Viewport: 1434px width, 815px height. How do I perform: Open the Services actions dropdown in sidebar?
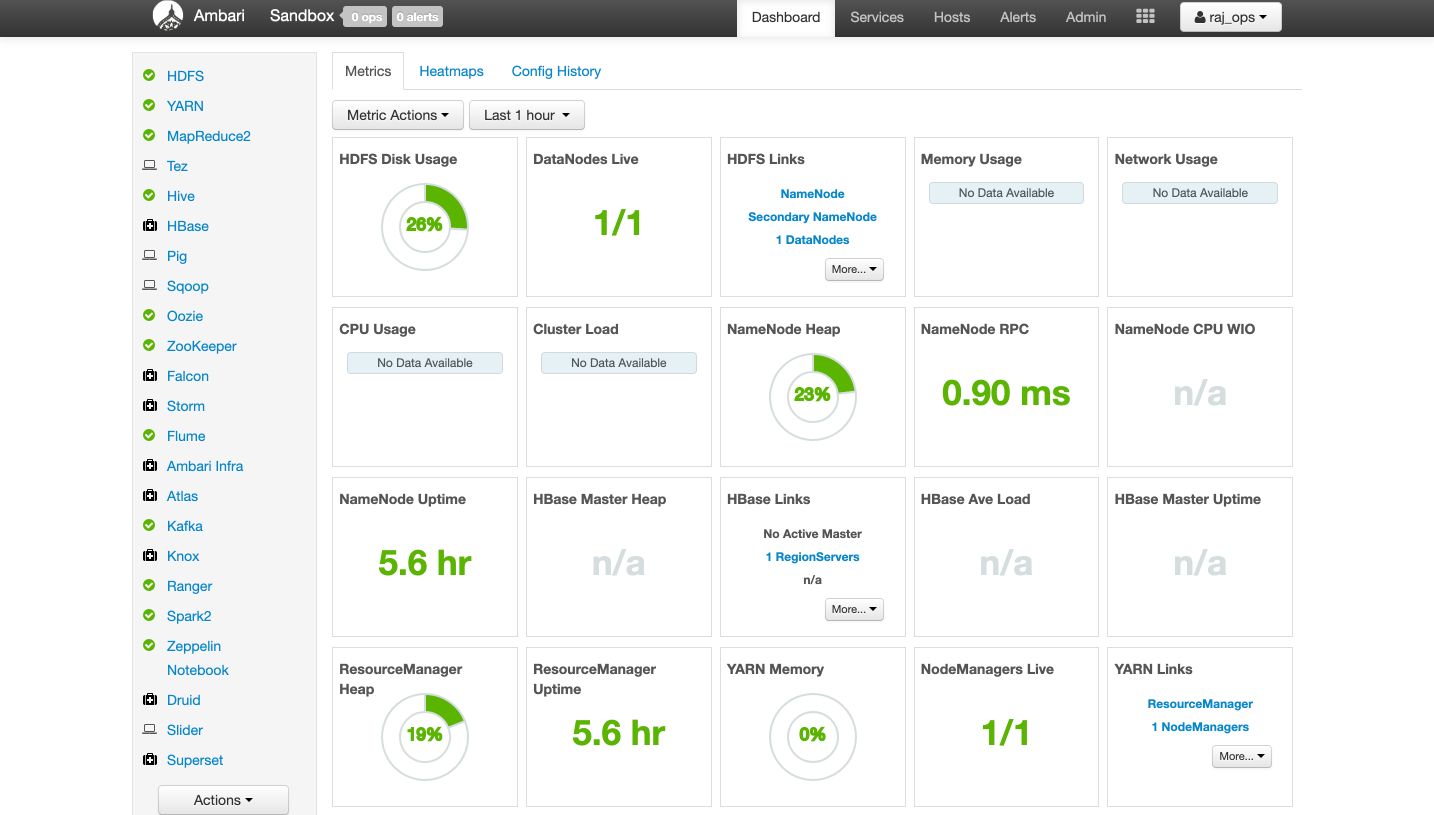[x=223, y=800]
